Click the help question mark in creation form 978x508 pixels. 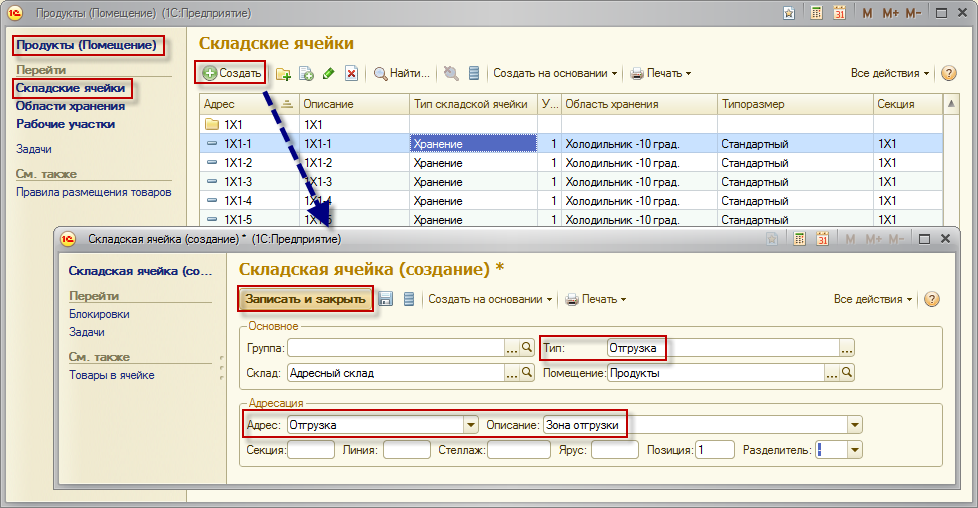click(931, 299)
